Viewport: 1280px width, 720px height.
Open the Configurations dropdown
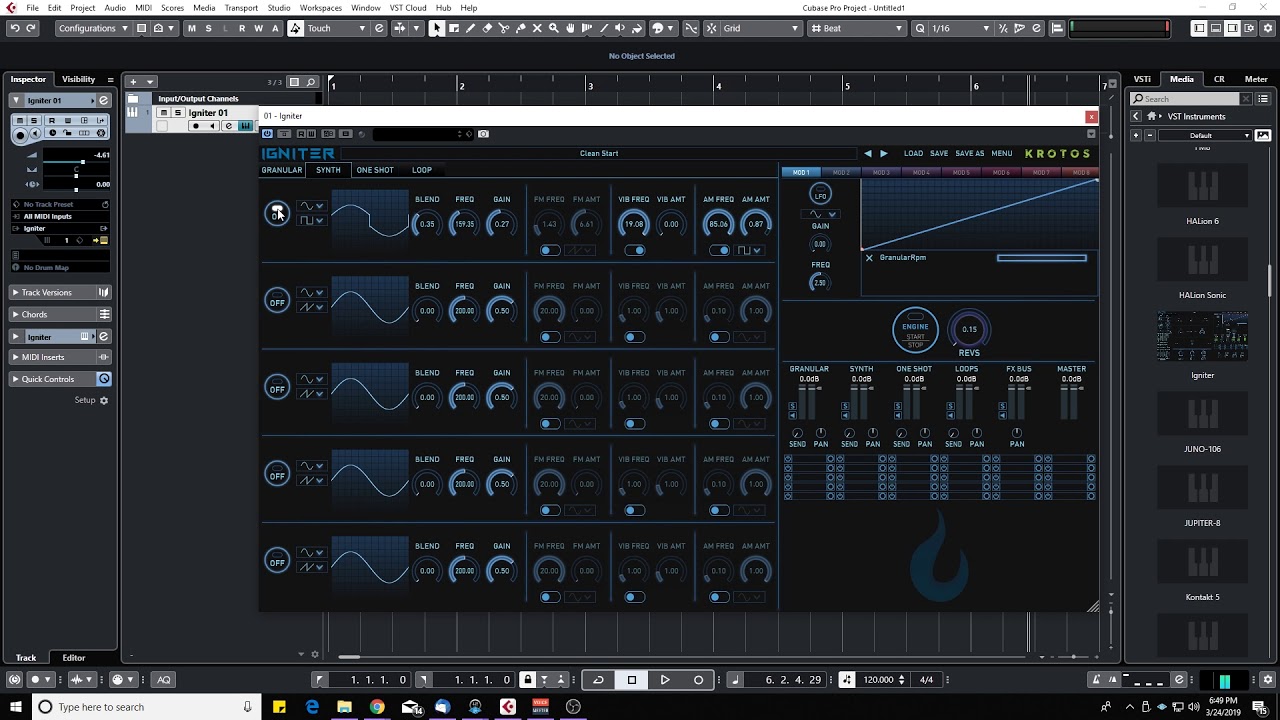(93, 28)
